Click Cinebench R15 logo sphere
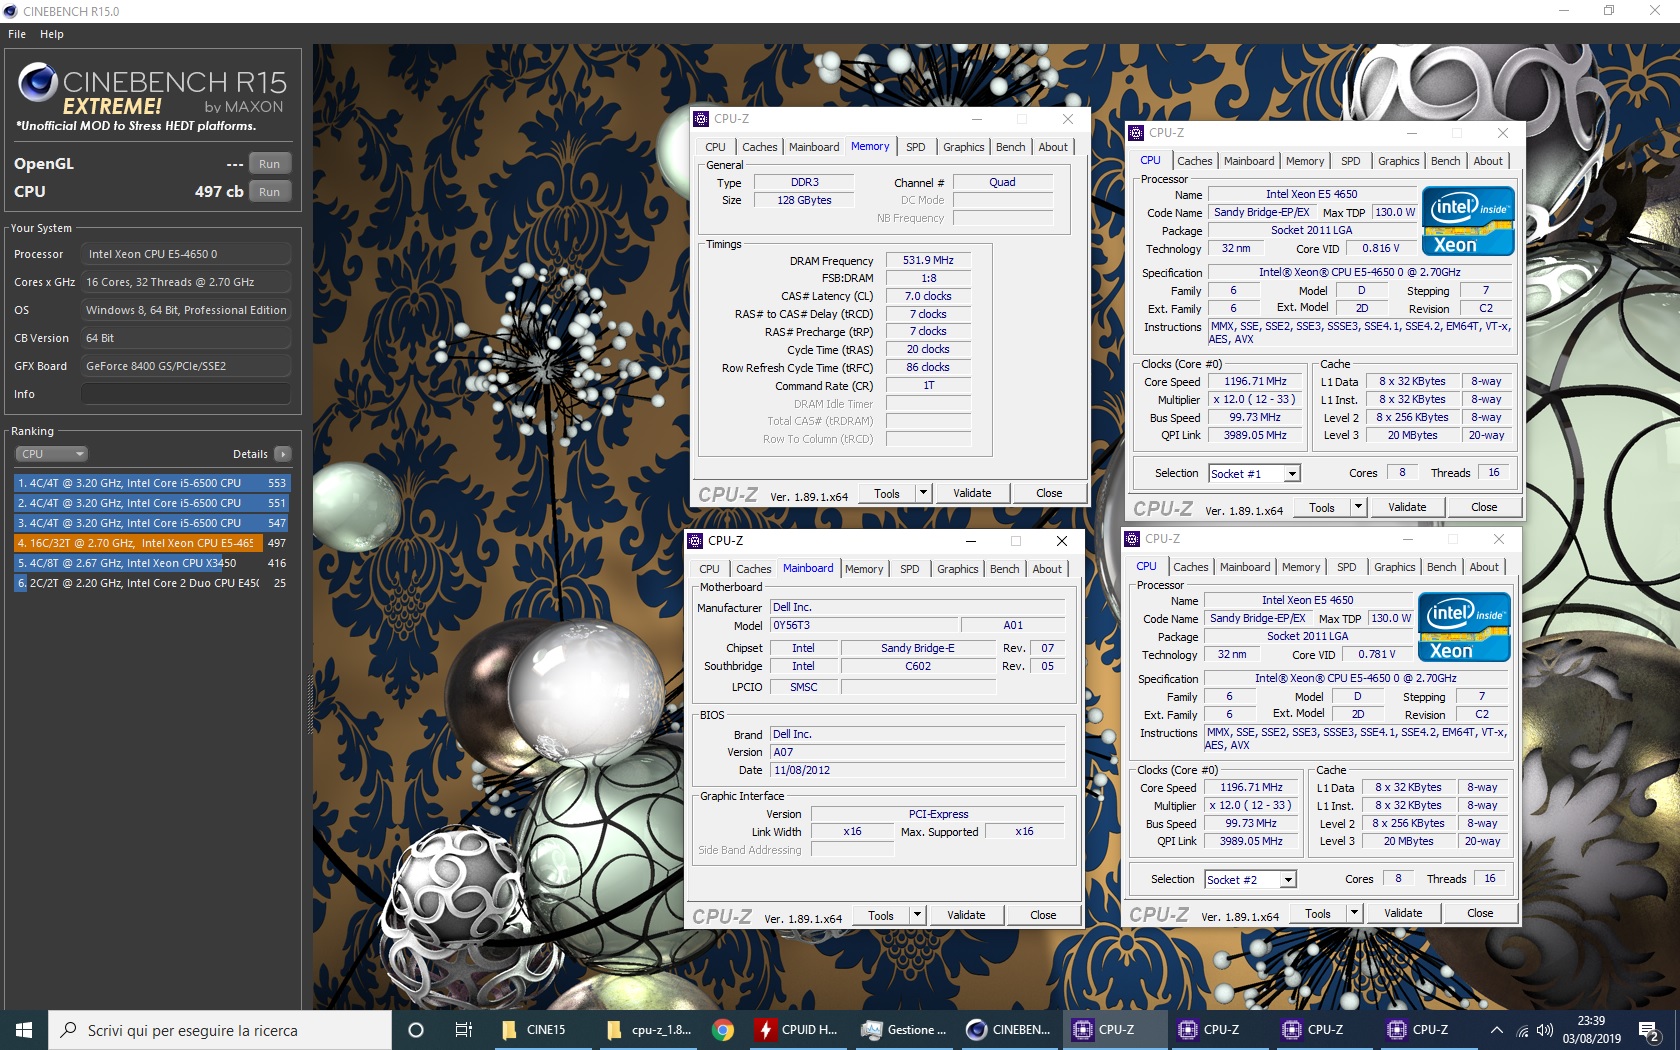This screenshot has height=1050, width=1680. (x=38, y=82)
